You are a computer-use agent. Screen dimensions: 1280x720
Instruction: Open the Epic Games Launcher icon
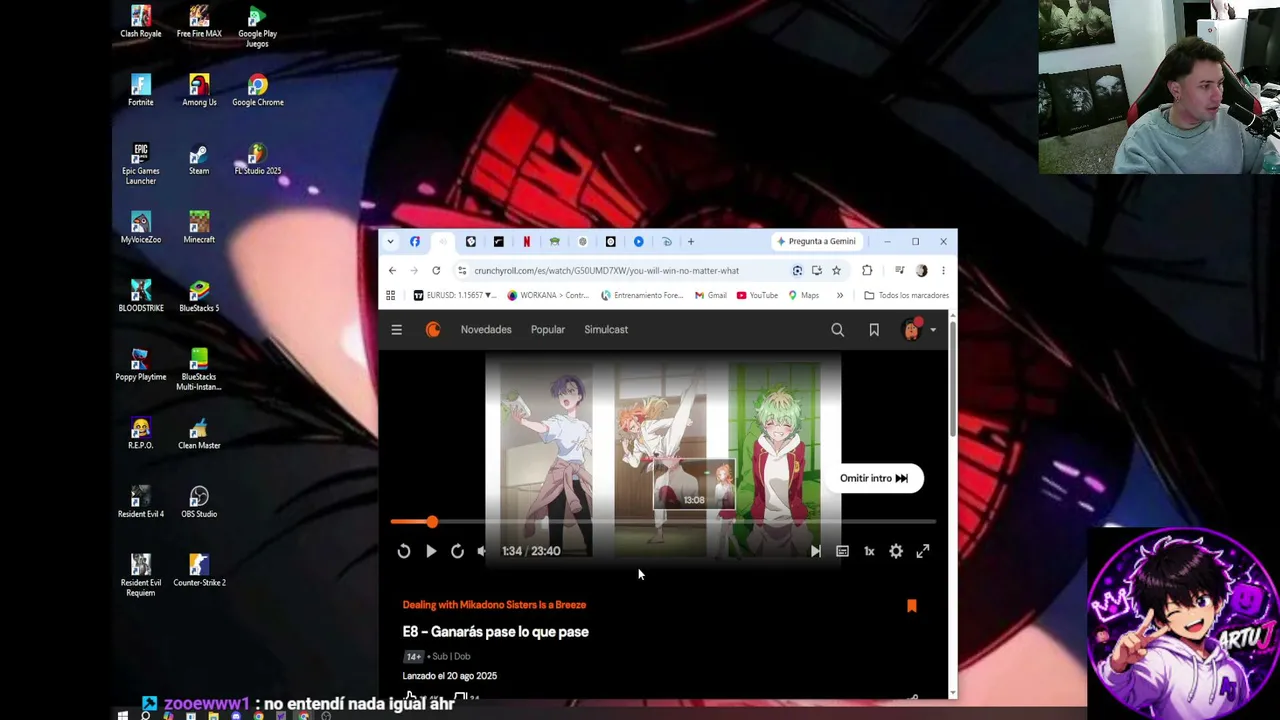pyautogui.click(x=141, y=164)
